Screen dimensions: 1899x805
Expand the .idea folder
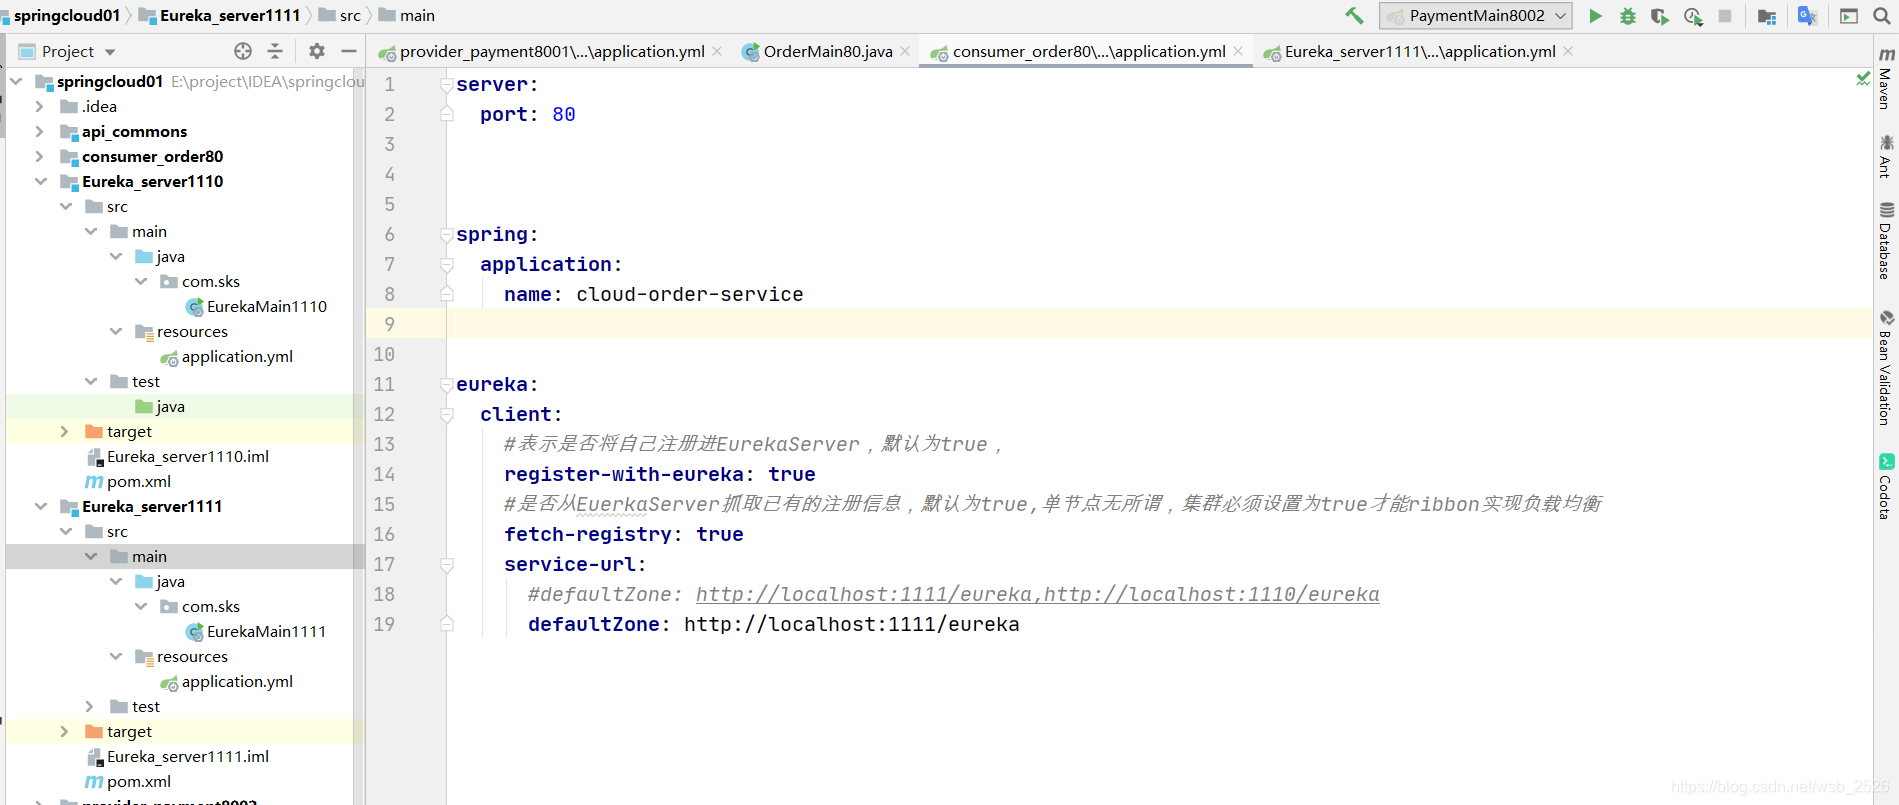click(x=39, y=106)
